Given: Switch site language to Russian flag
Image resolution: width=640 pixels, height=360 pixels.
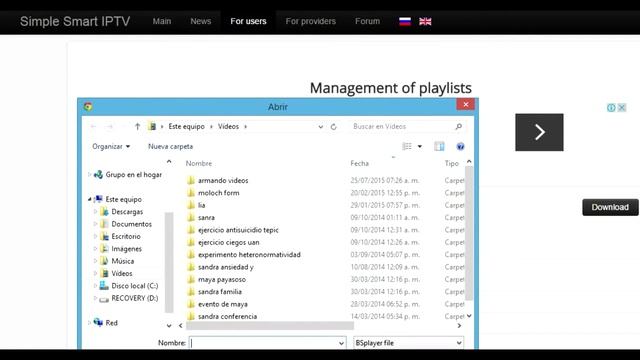Looking at the screenshot, I should point(405,21).
